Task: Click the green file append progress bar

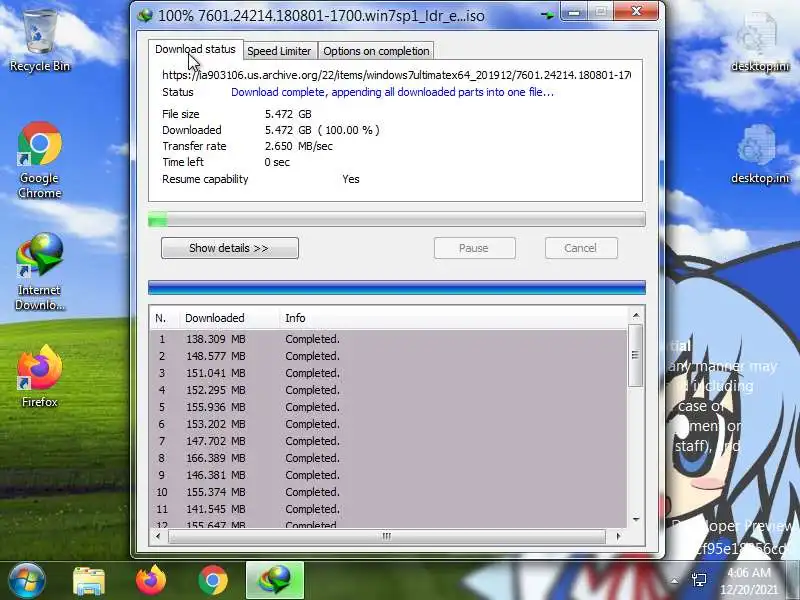Action: tap(396, 219)
